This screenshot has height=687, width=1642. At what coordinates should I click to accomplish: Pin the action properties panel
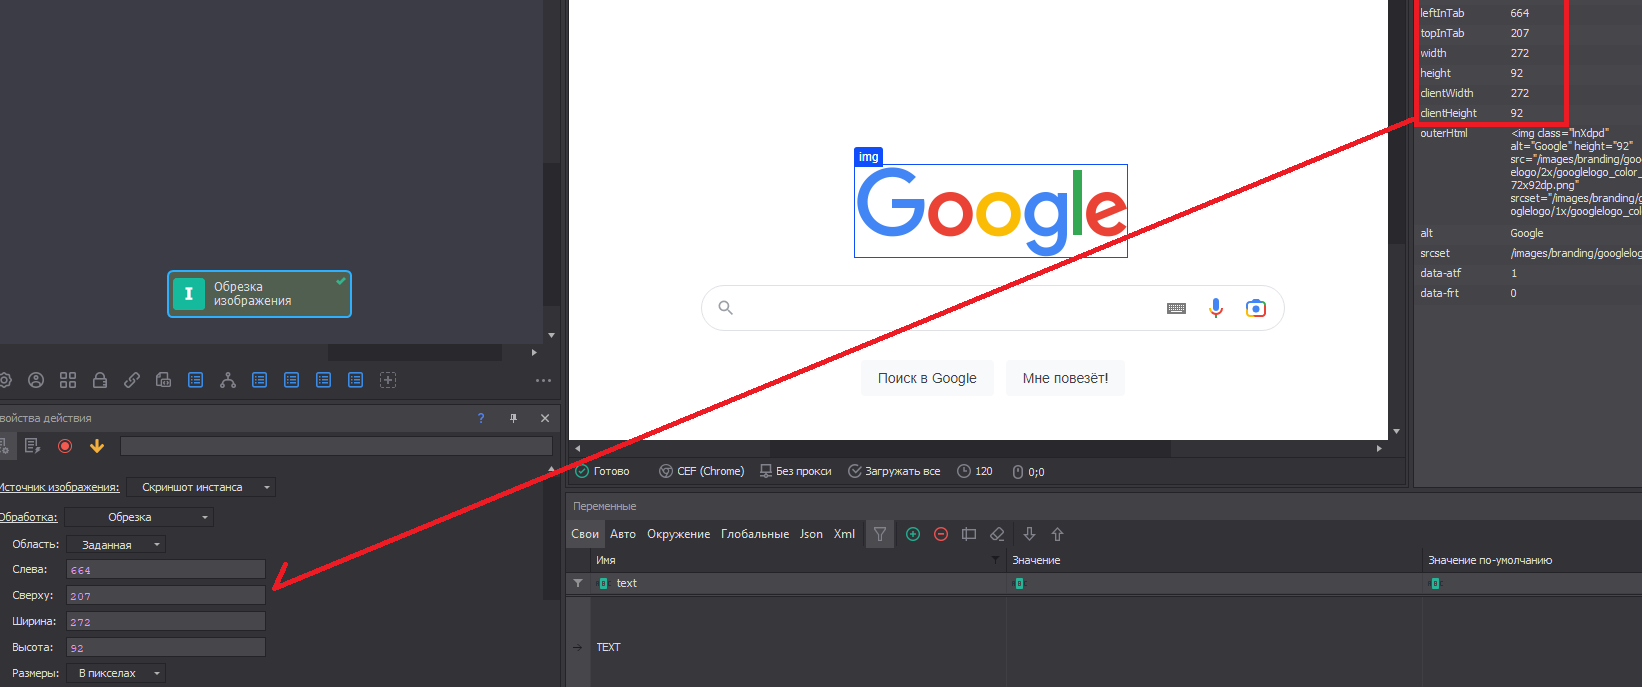pyautogui.click(x=513, y=418)
